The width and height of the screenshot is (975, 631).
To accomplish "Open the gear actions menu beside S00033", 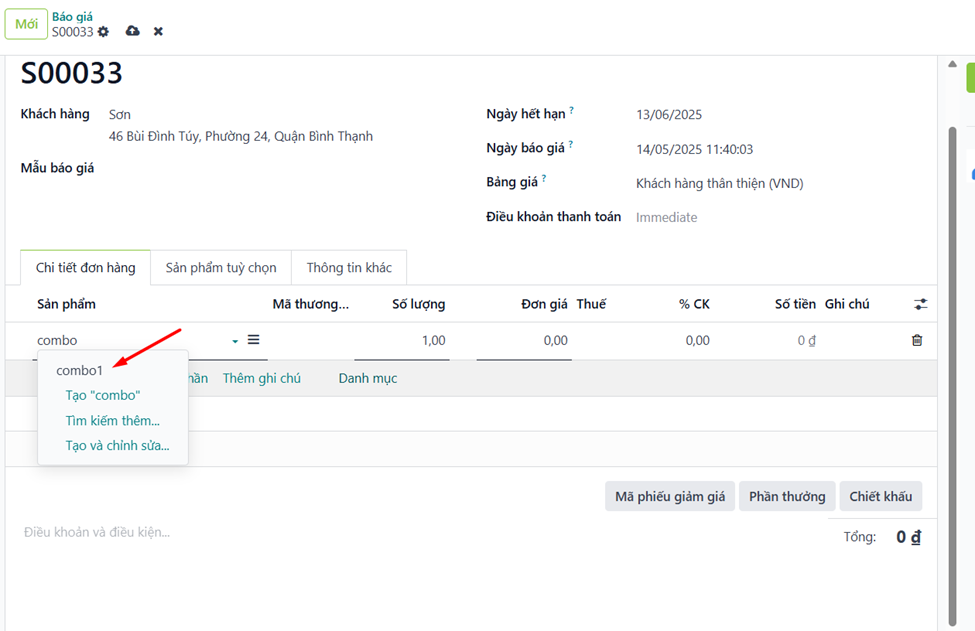I will coord(103,32).
